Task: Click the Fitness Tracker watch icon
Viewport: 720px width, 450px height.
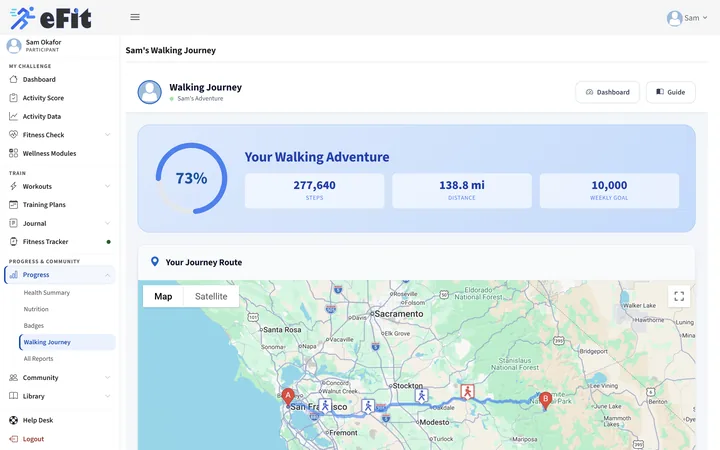Action: tap(13, 242)
